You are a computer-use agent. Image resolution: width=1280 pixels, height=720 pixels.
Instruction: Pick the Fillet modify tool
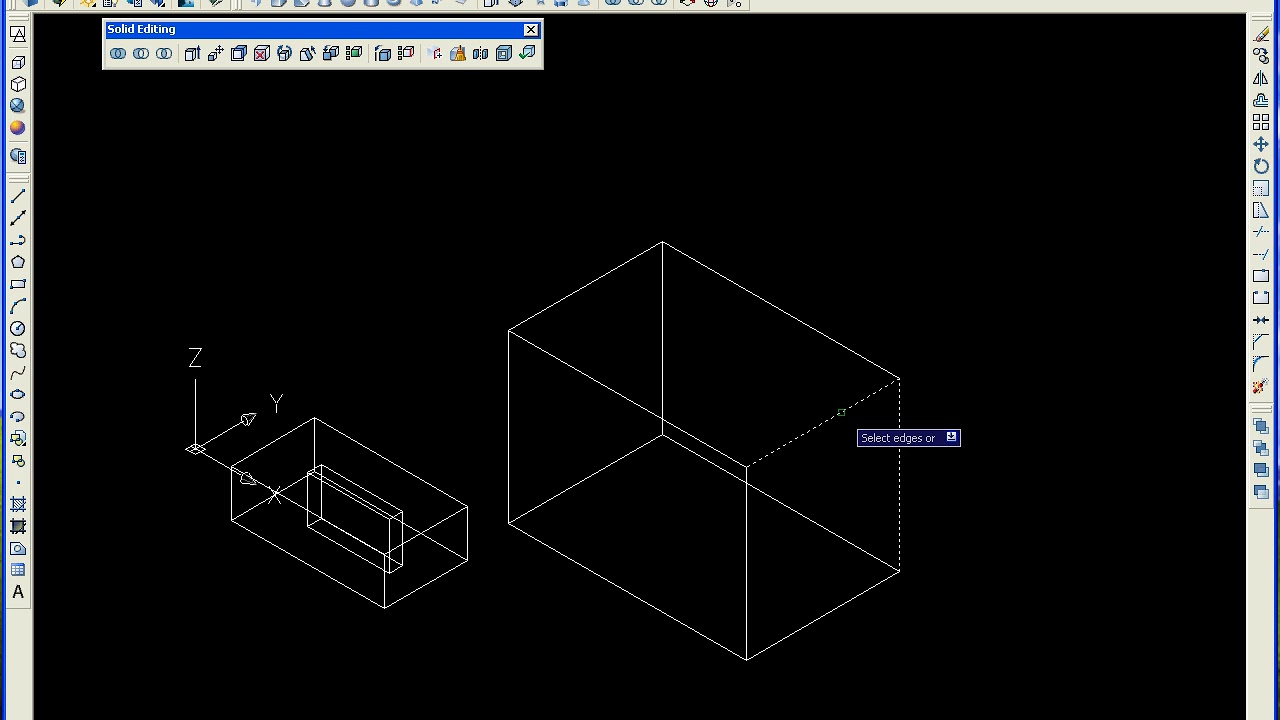1261,364
